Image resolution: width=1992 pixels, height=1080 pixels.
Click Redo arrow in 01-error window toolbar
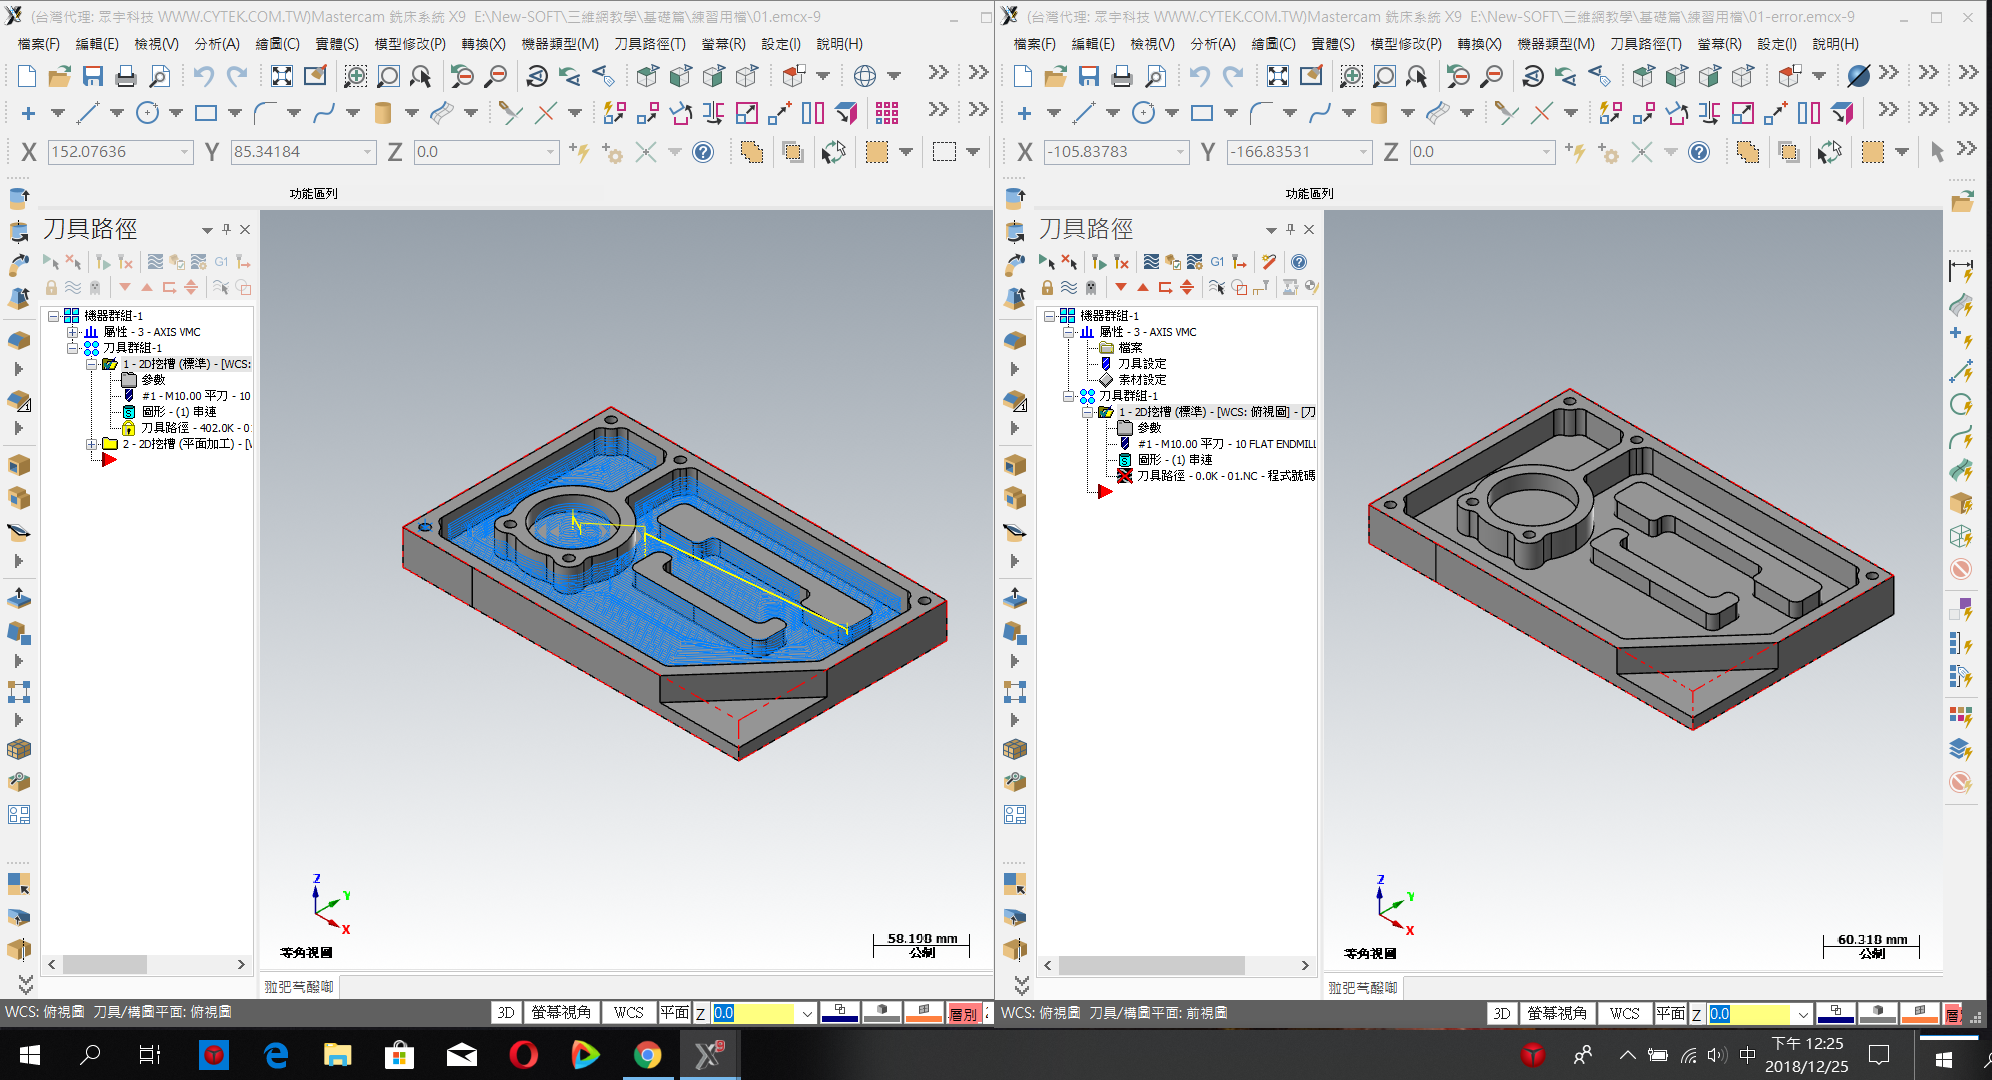pyautogui.click(x=1233, y=76)
